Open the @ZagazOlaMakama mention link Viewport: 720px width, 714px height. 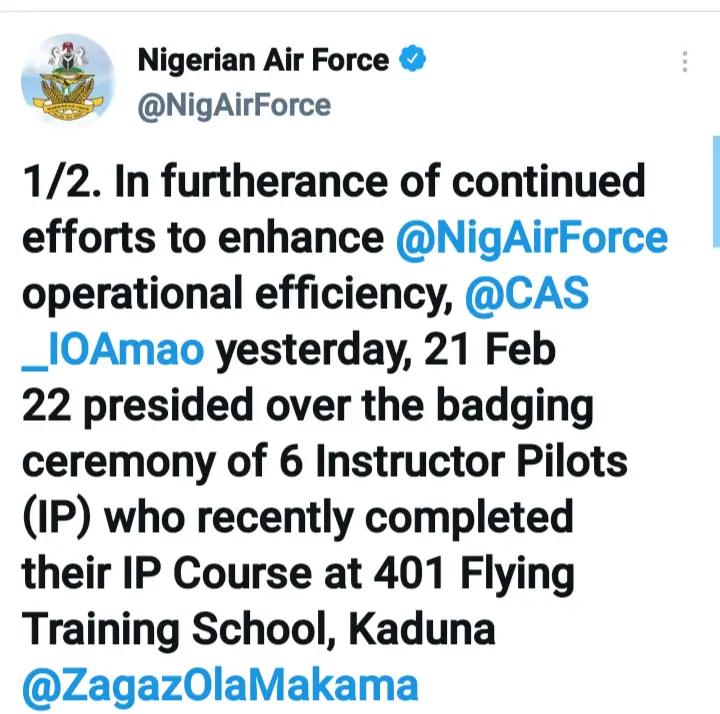tap(220, 686)
